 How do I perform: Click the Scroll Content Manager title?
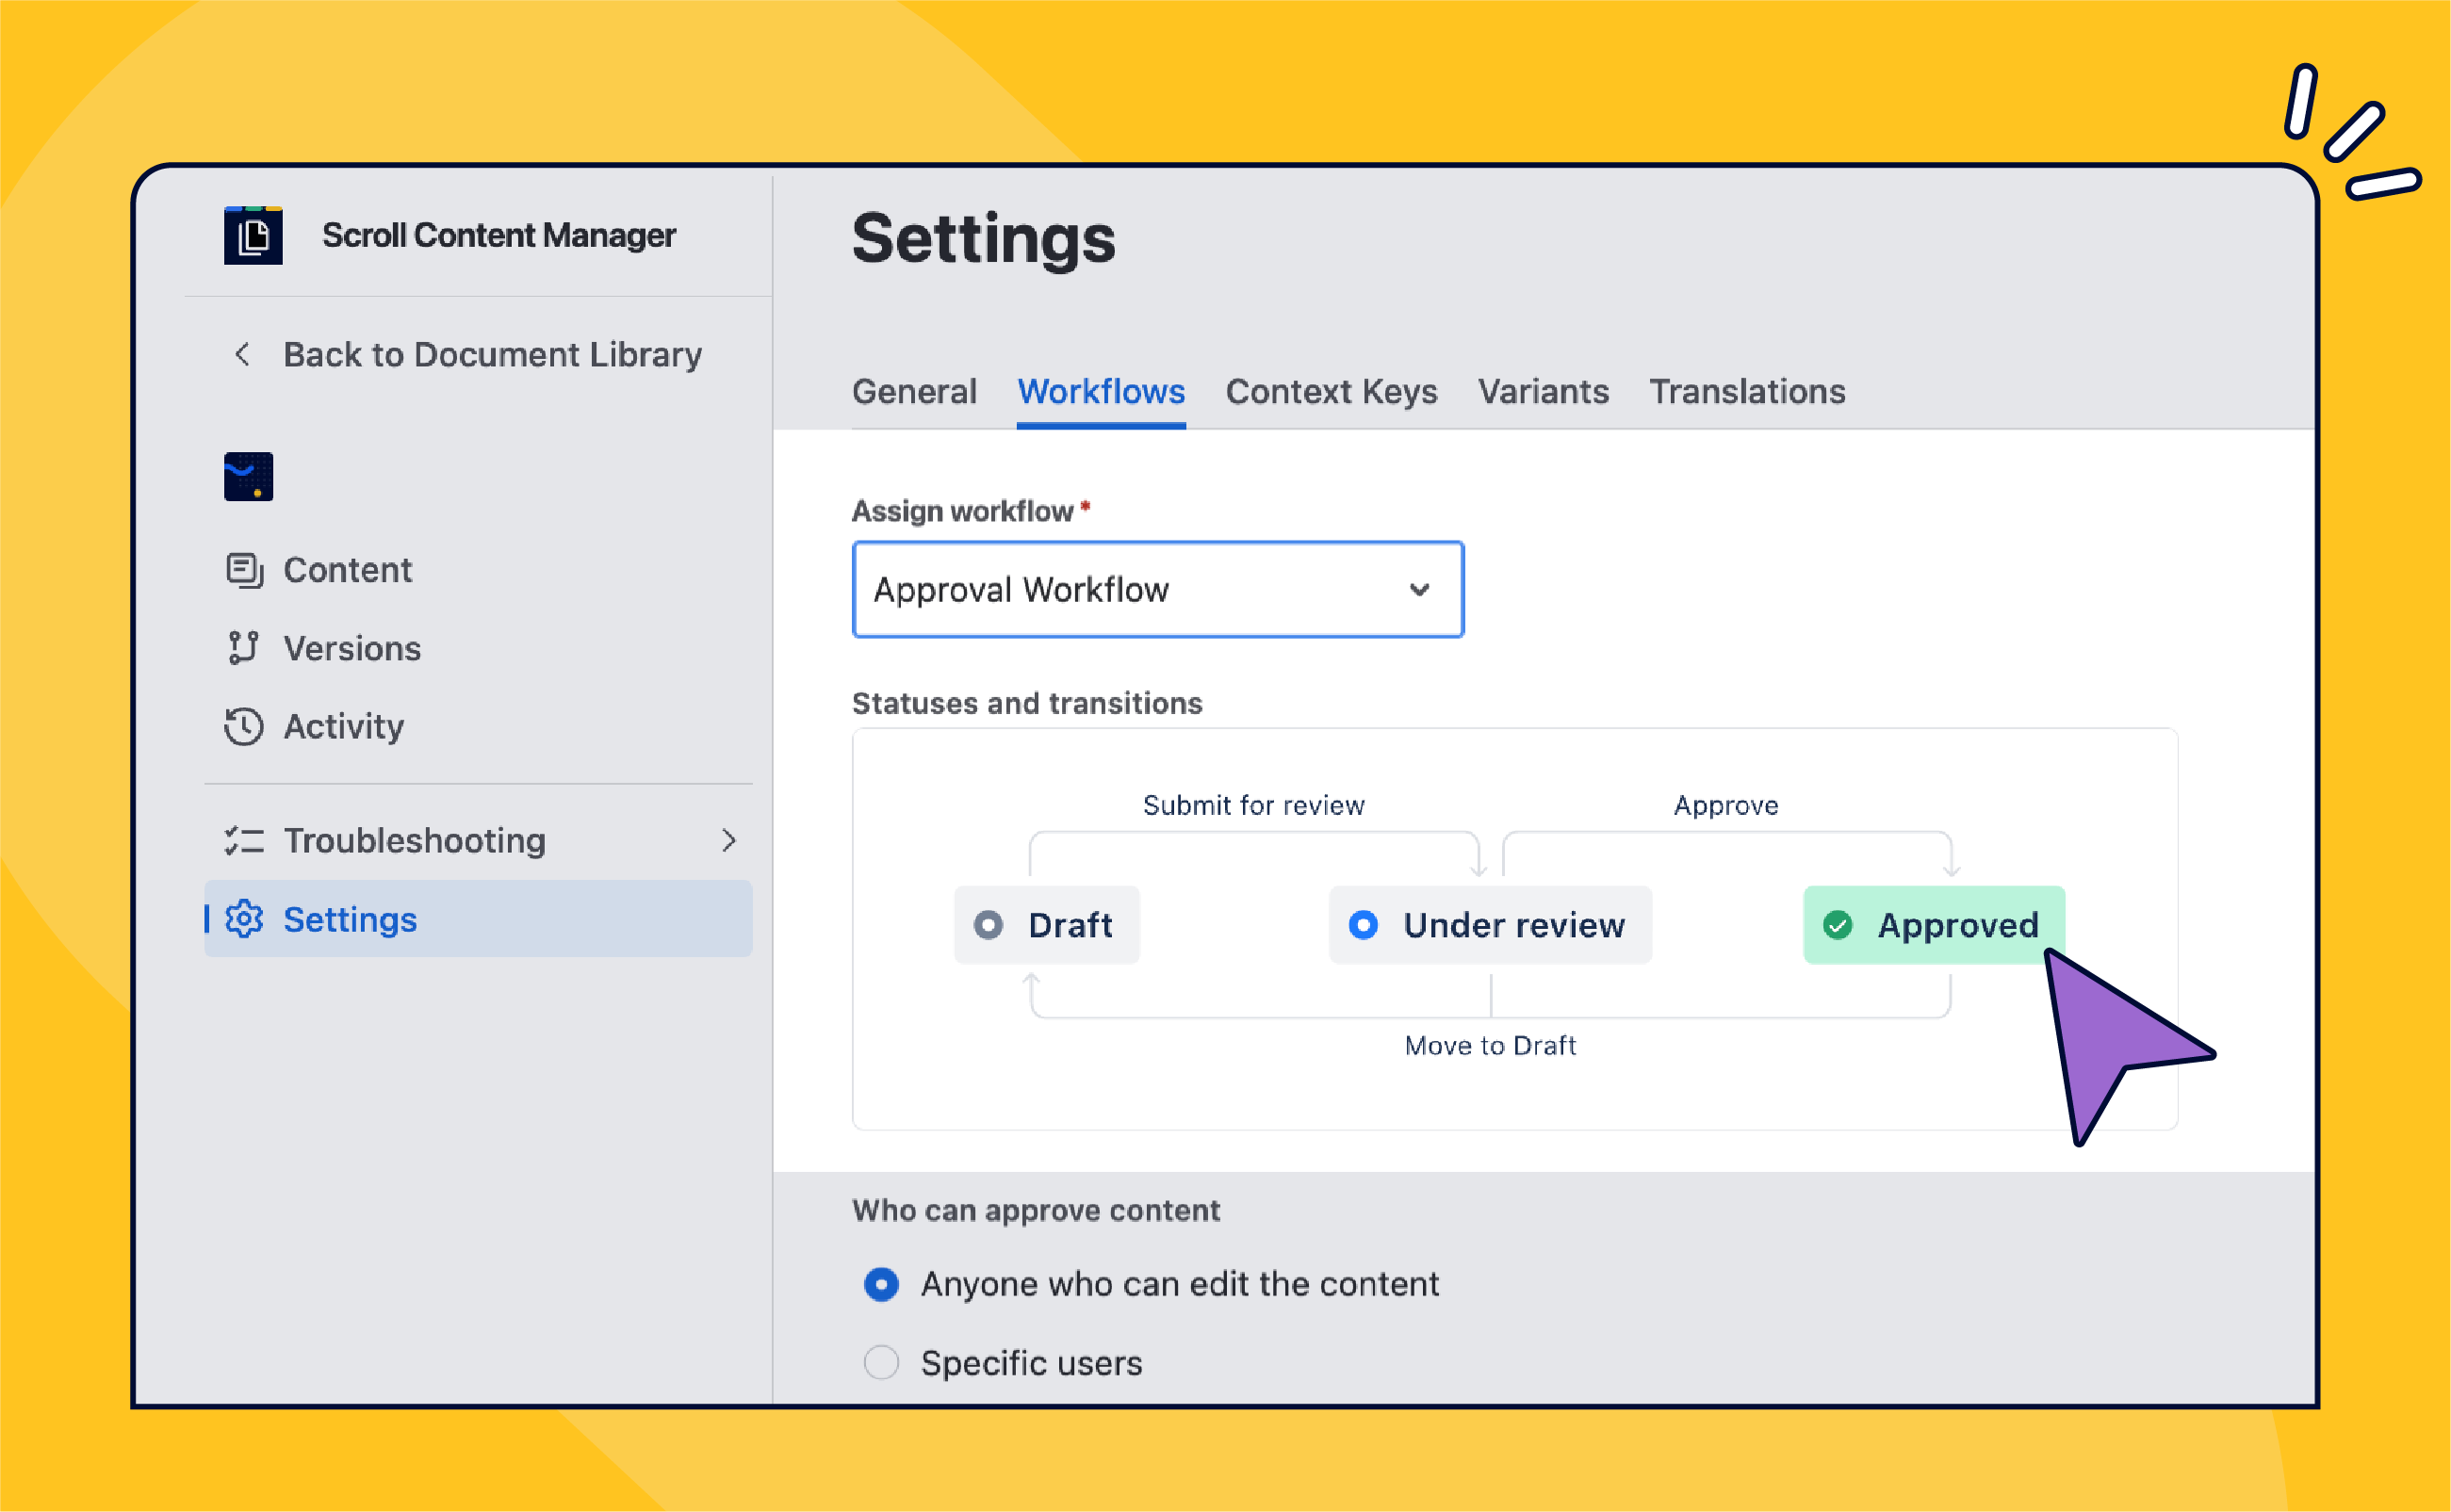coord(498,236)
